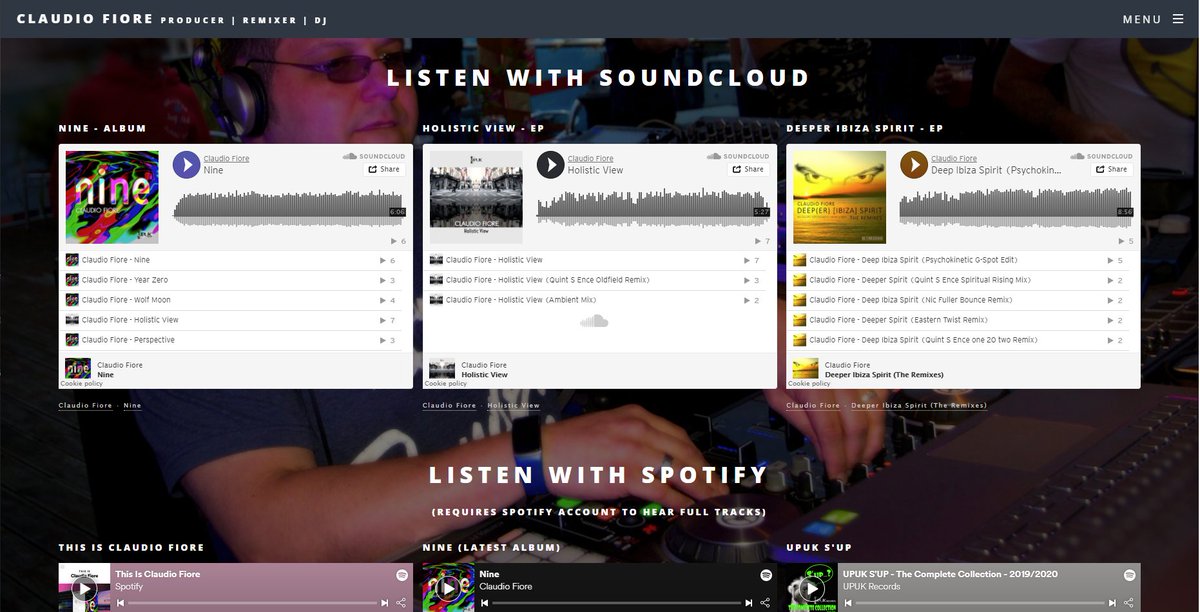Image resolution: width=1200 pixels, height=612 pixels.
Task: Open the MENU at top right
Action: 1140,18
